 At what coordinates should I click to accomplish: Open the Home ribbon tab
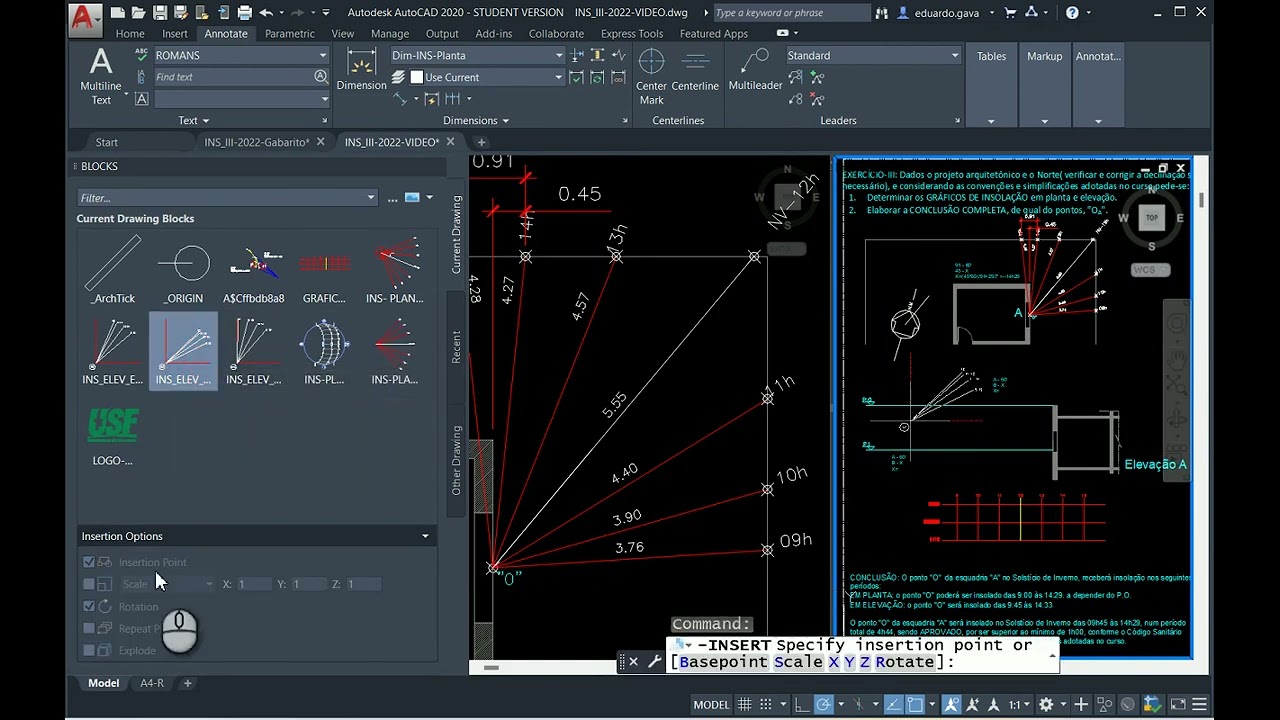(x=130, y=33)
